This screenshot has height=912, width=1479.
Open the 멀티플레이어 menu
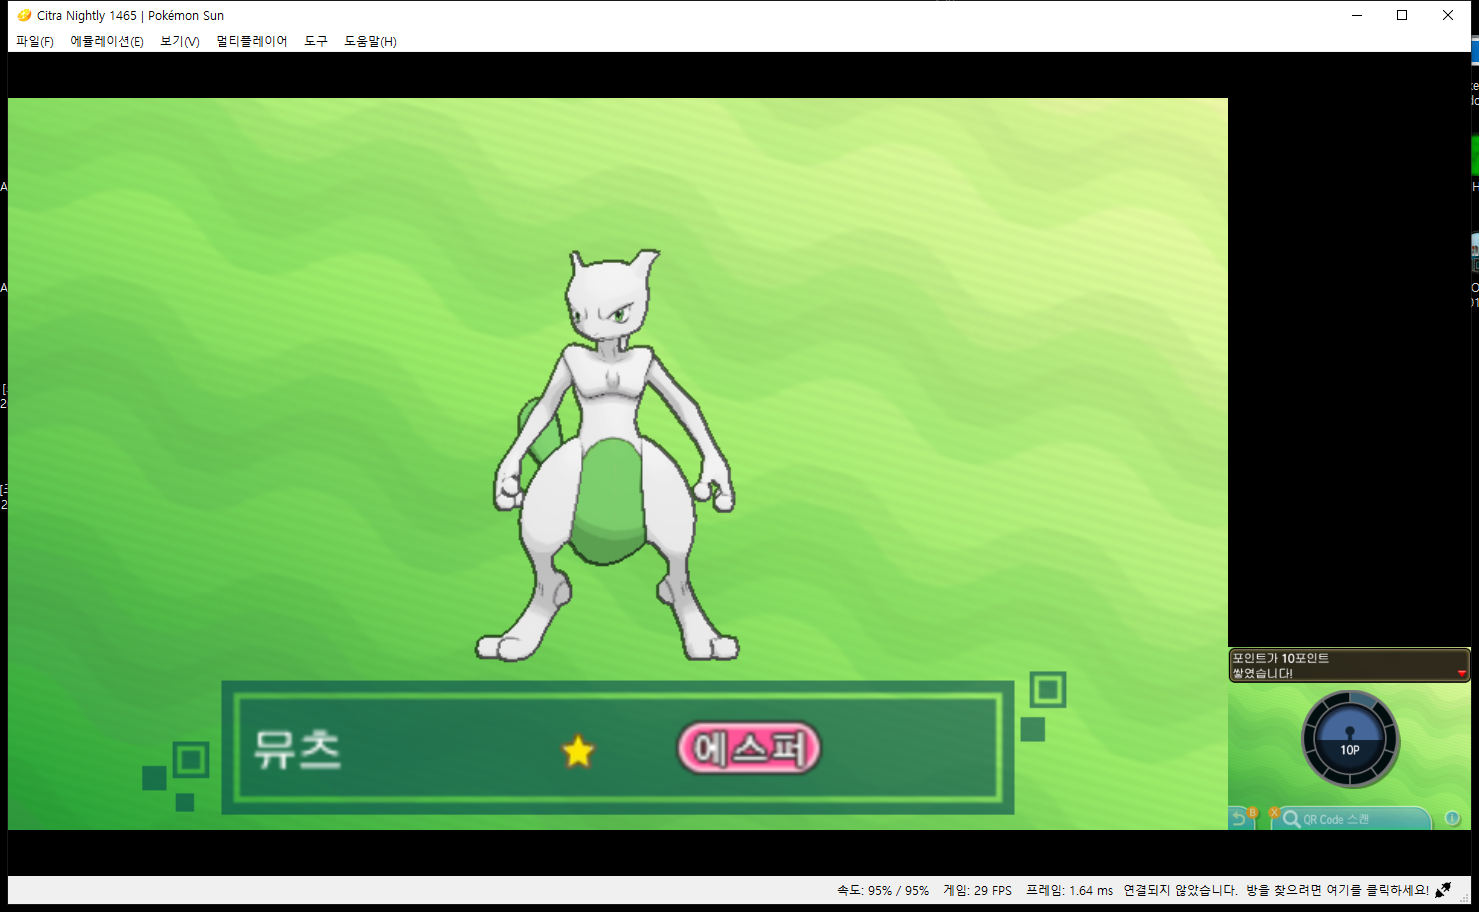click(x=252, y=41)
